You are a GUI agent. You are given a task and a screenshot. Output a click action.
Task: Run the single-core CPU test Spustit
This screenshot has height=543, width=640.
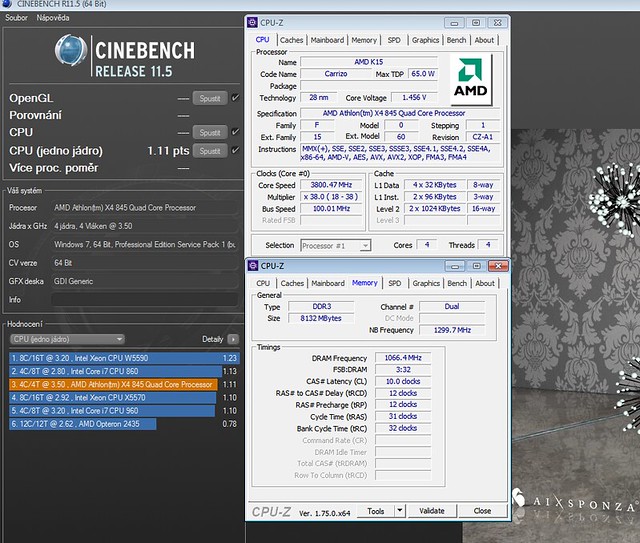point(210,151)
